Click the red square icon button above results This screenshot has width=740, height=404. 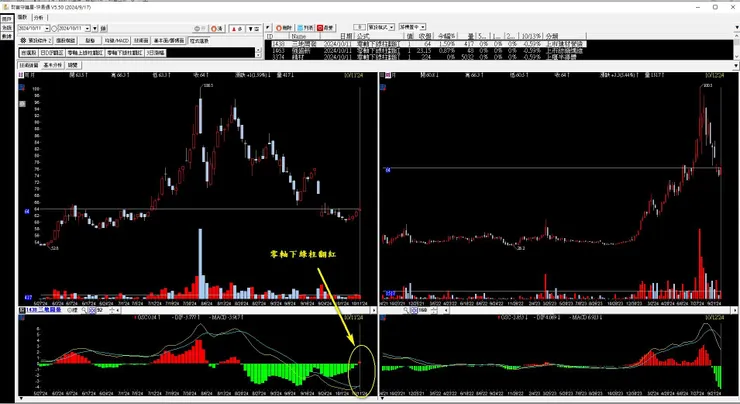point(326,28)
